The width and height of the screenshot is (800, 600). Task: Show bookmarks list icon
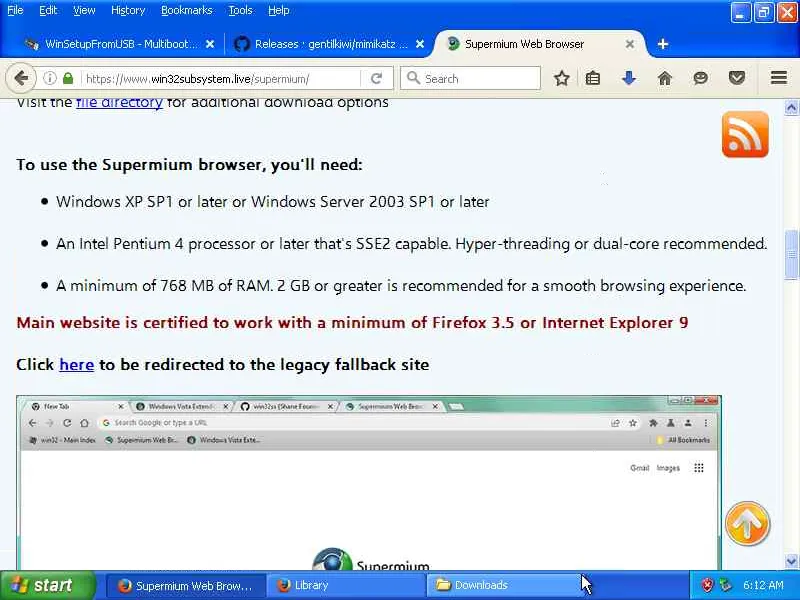pos(593,78)
